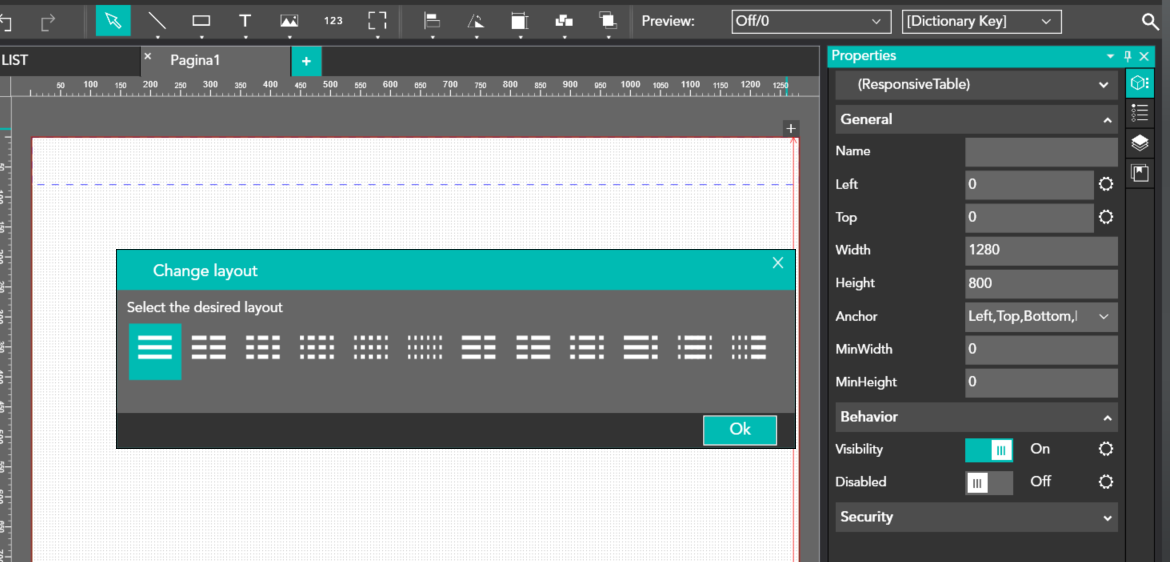Select the Text tool
The width and height of the screenshot is (1170, 562).
tap(245, 21)
